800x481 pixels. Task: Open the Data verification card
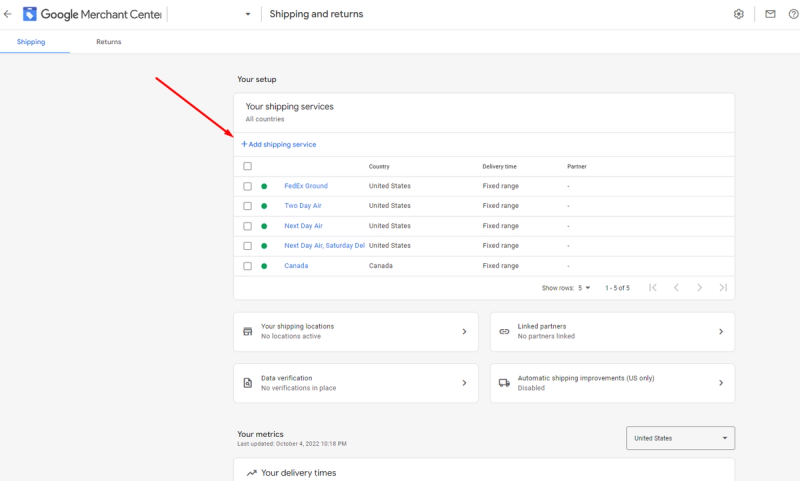pos(356,383)
